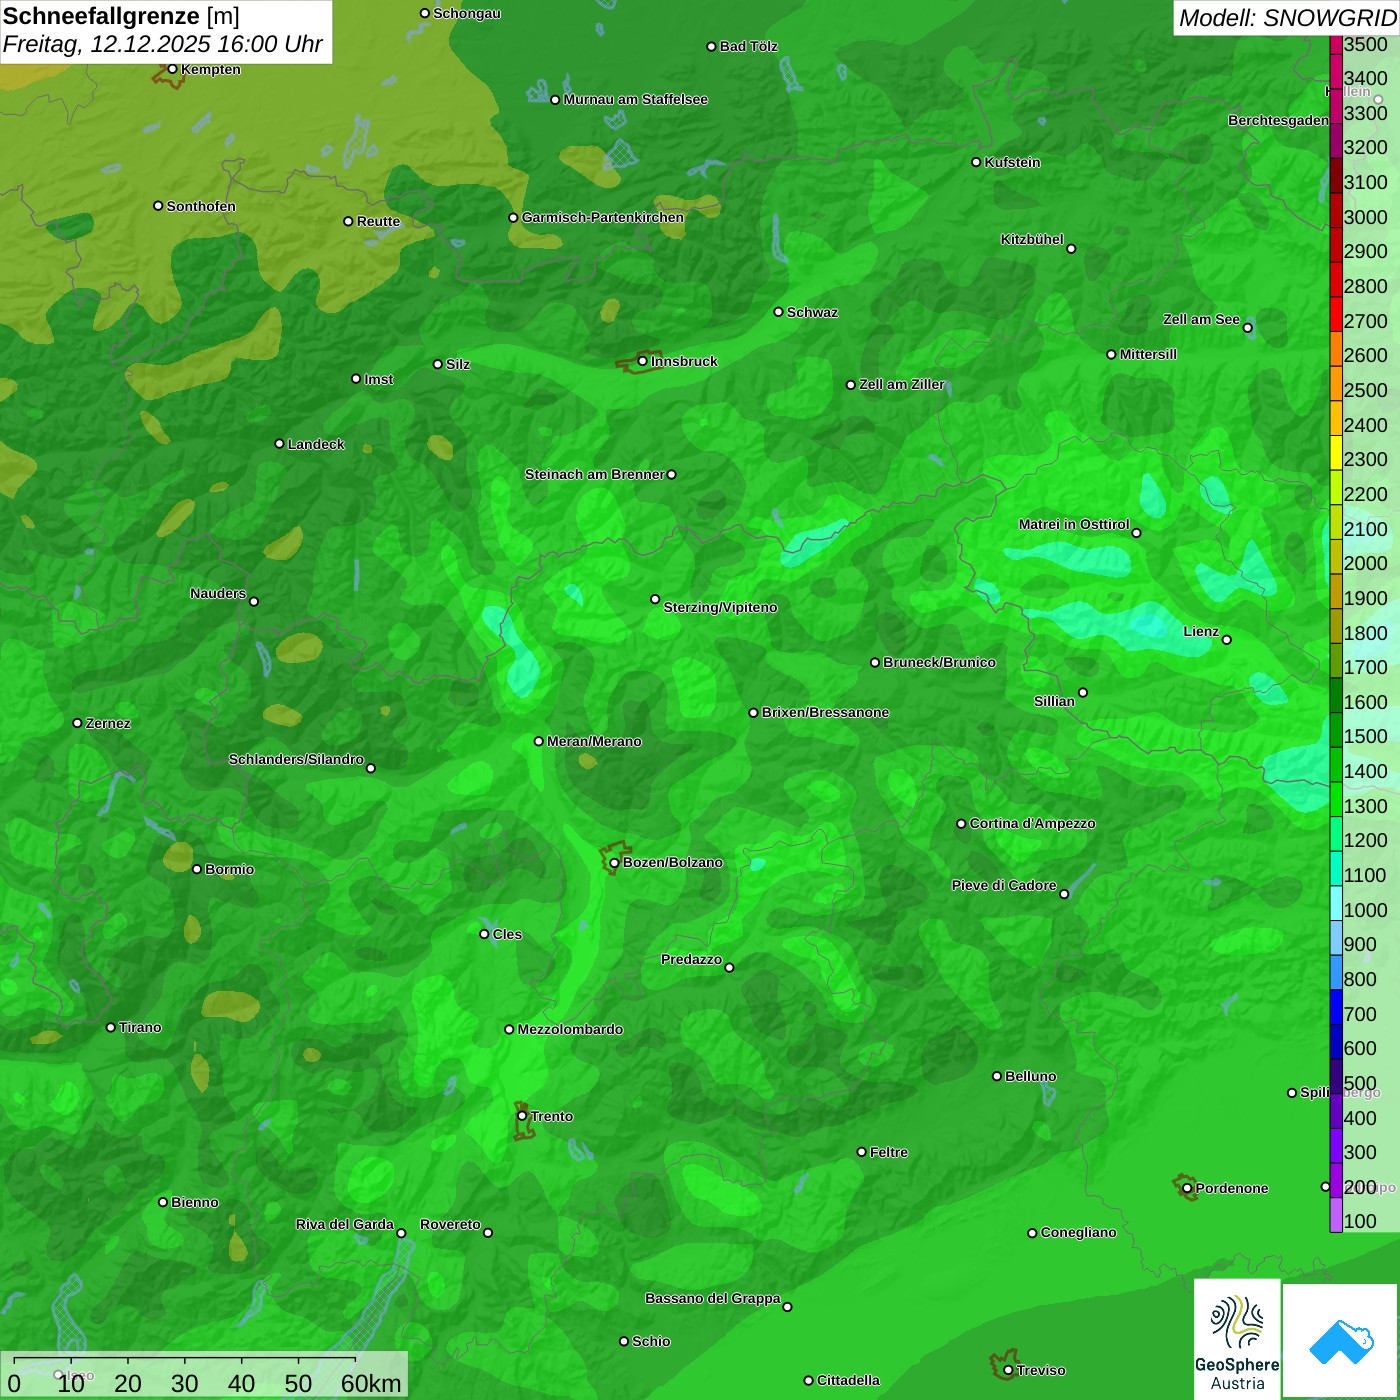1400x1400 pixels.
Task: Click the Cles location dot
Action: pos(484,934)
